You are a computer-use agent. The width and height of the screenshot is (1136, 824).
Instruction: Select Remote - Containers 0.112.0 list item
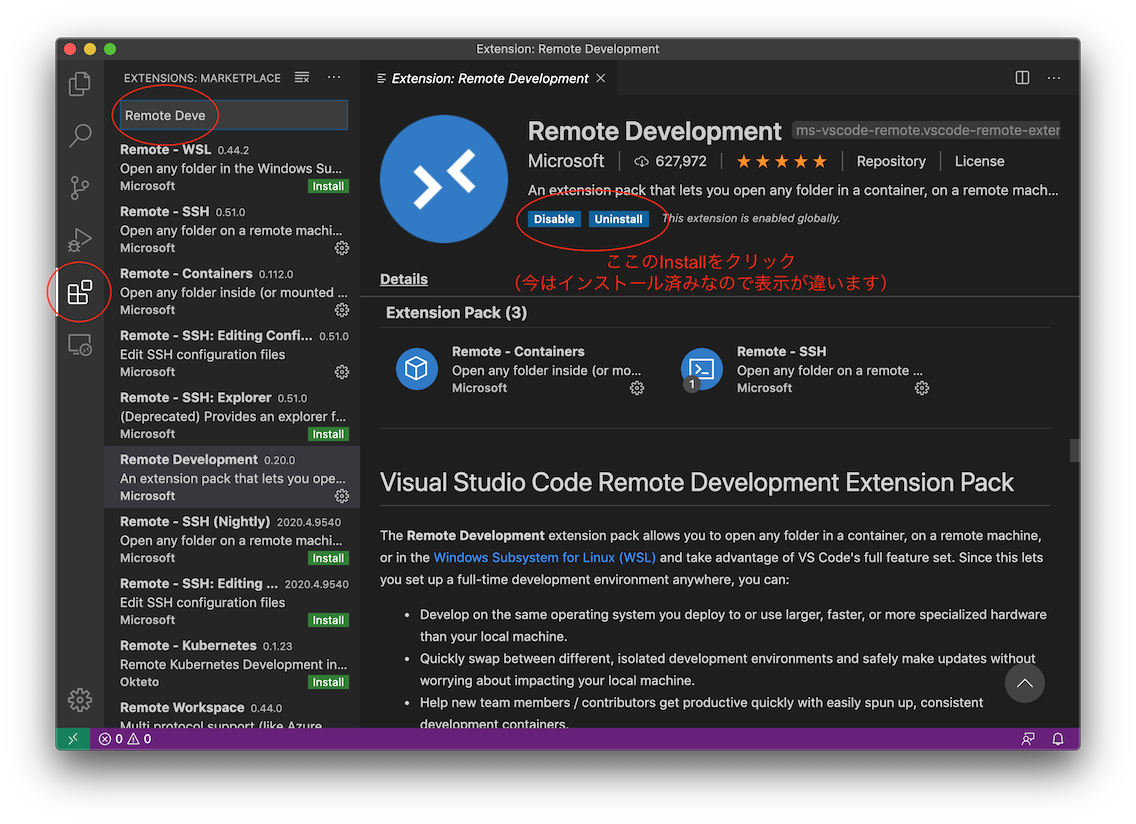click(x=233, y=291)
